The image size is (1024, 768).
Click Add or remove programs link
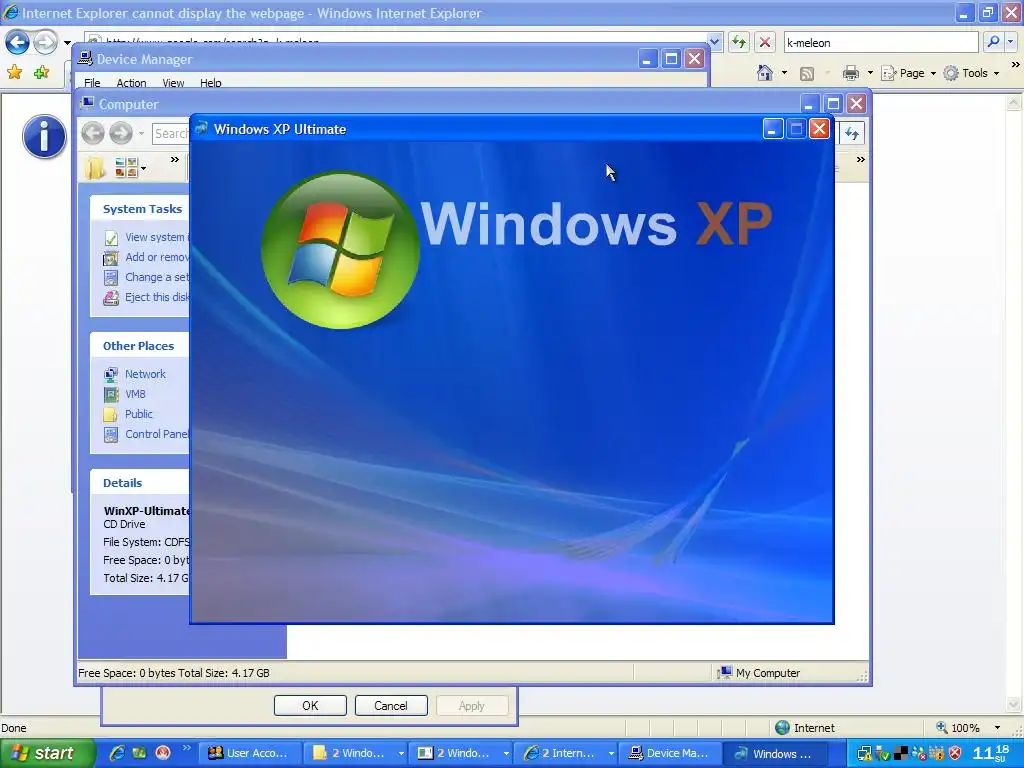tap(156, 257)
